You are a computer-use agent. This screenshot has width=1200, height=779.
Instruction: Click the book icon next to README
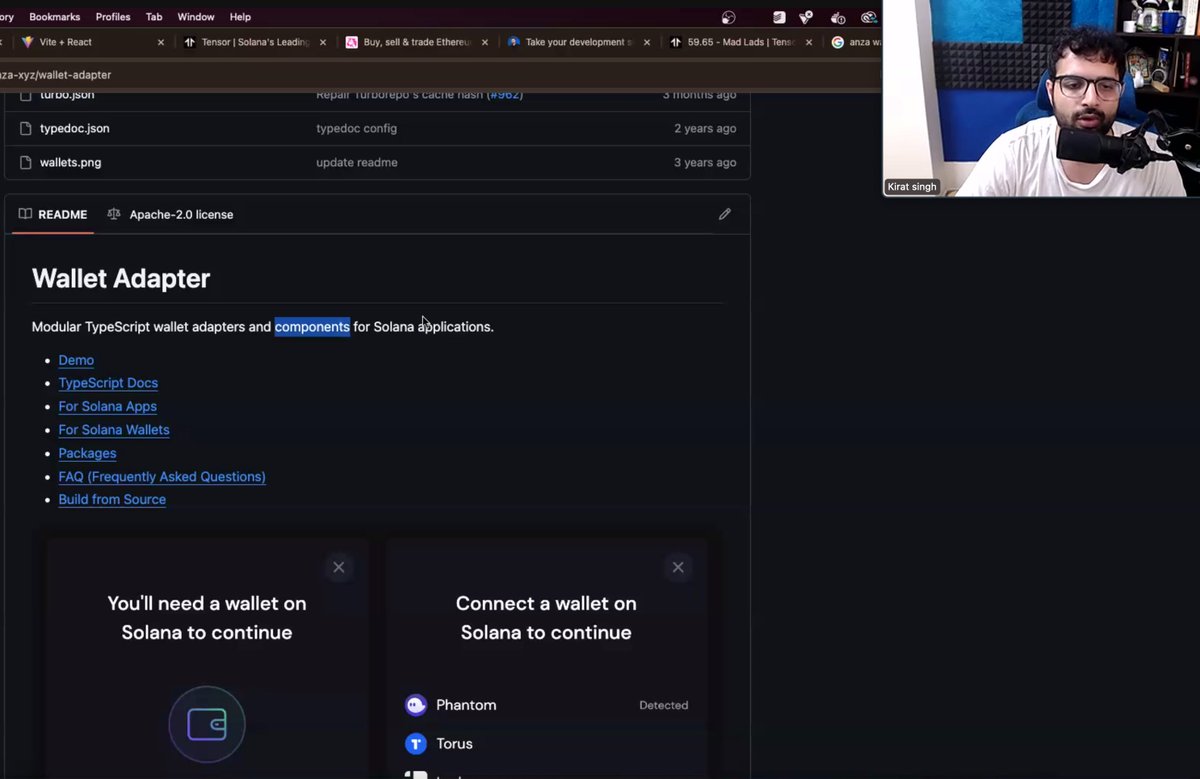tap(24, 214)
